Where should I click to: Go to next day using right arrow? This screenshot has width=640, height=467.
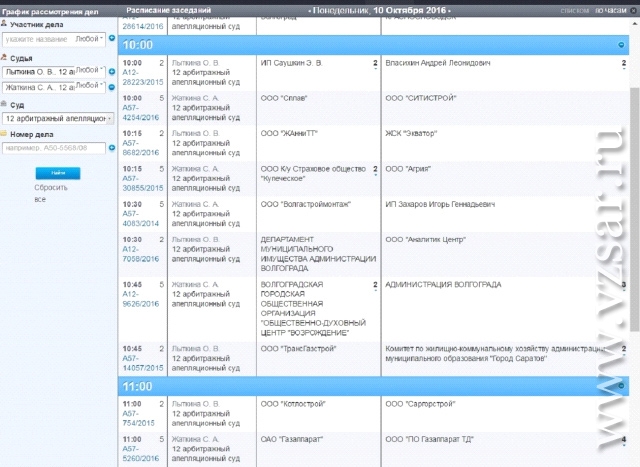450,10
